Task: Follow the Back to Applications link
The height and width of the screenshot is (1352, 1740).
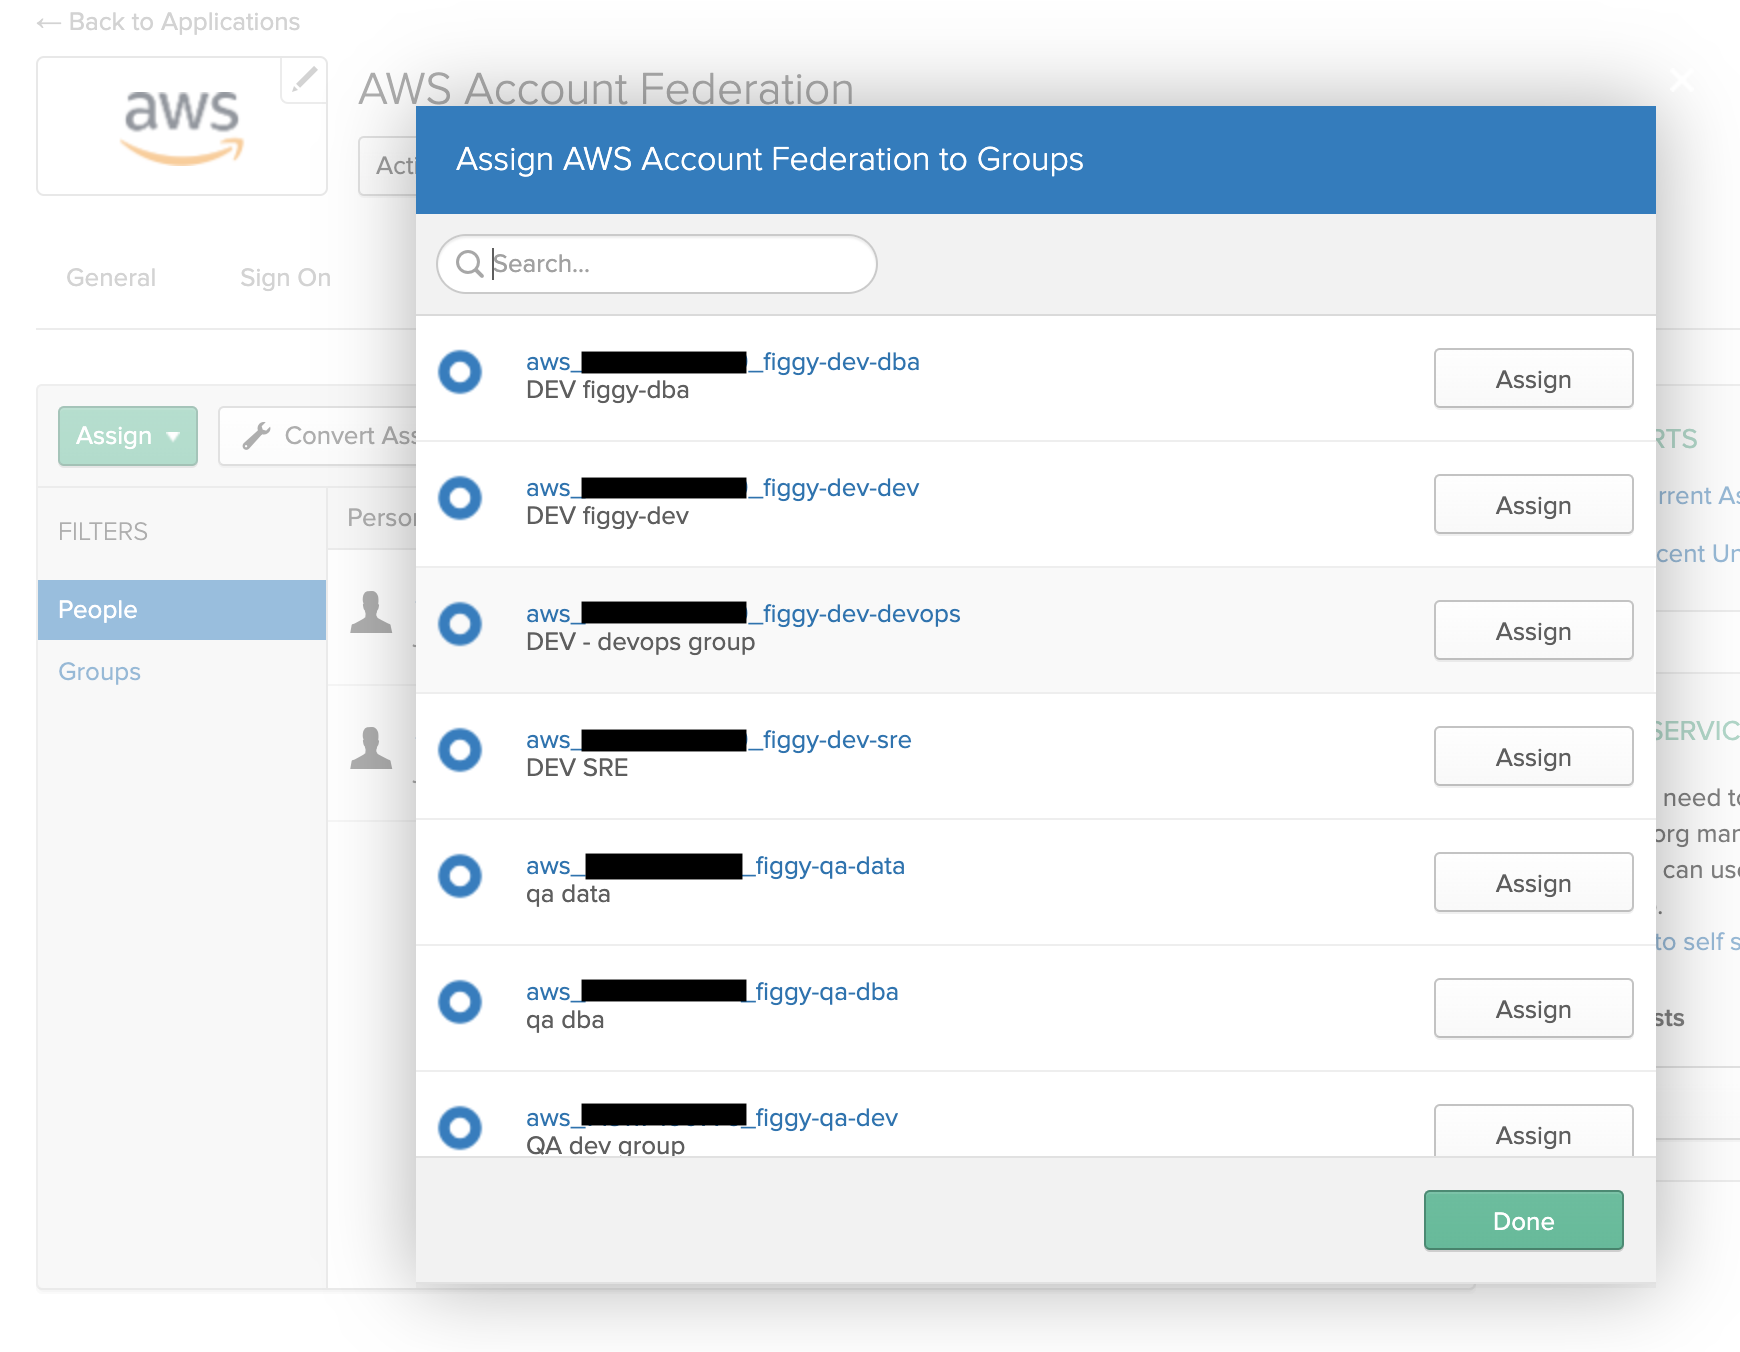Action: [x=168, y=21]
